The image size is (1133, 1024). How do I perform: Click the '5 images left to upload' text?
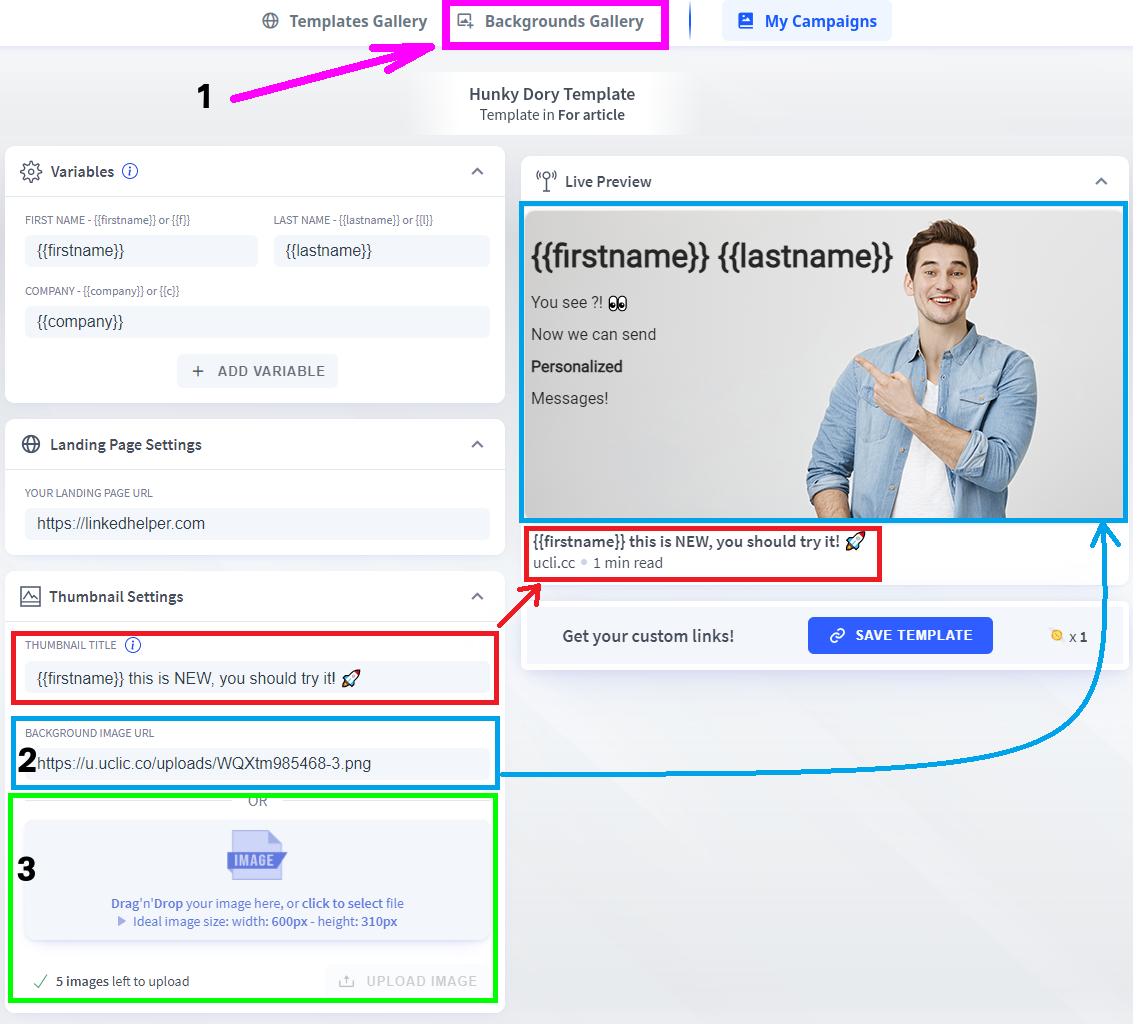point(123,981)
